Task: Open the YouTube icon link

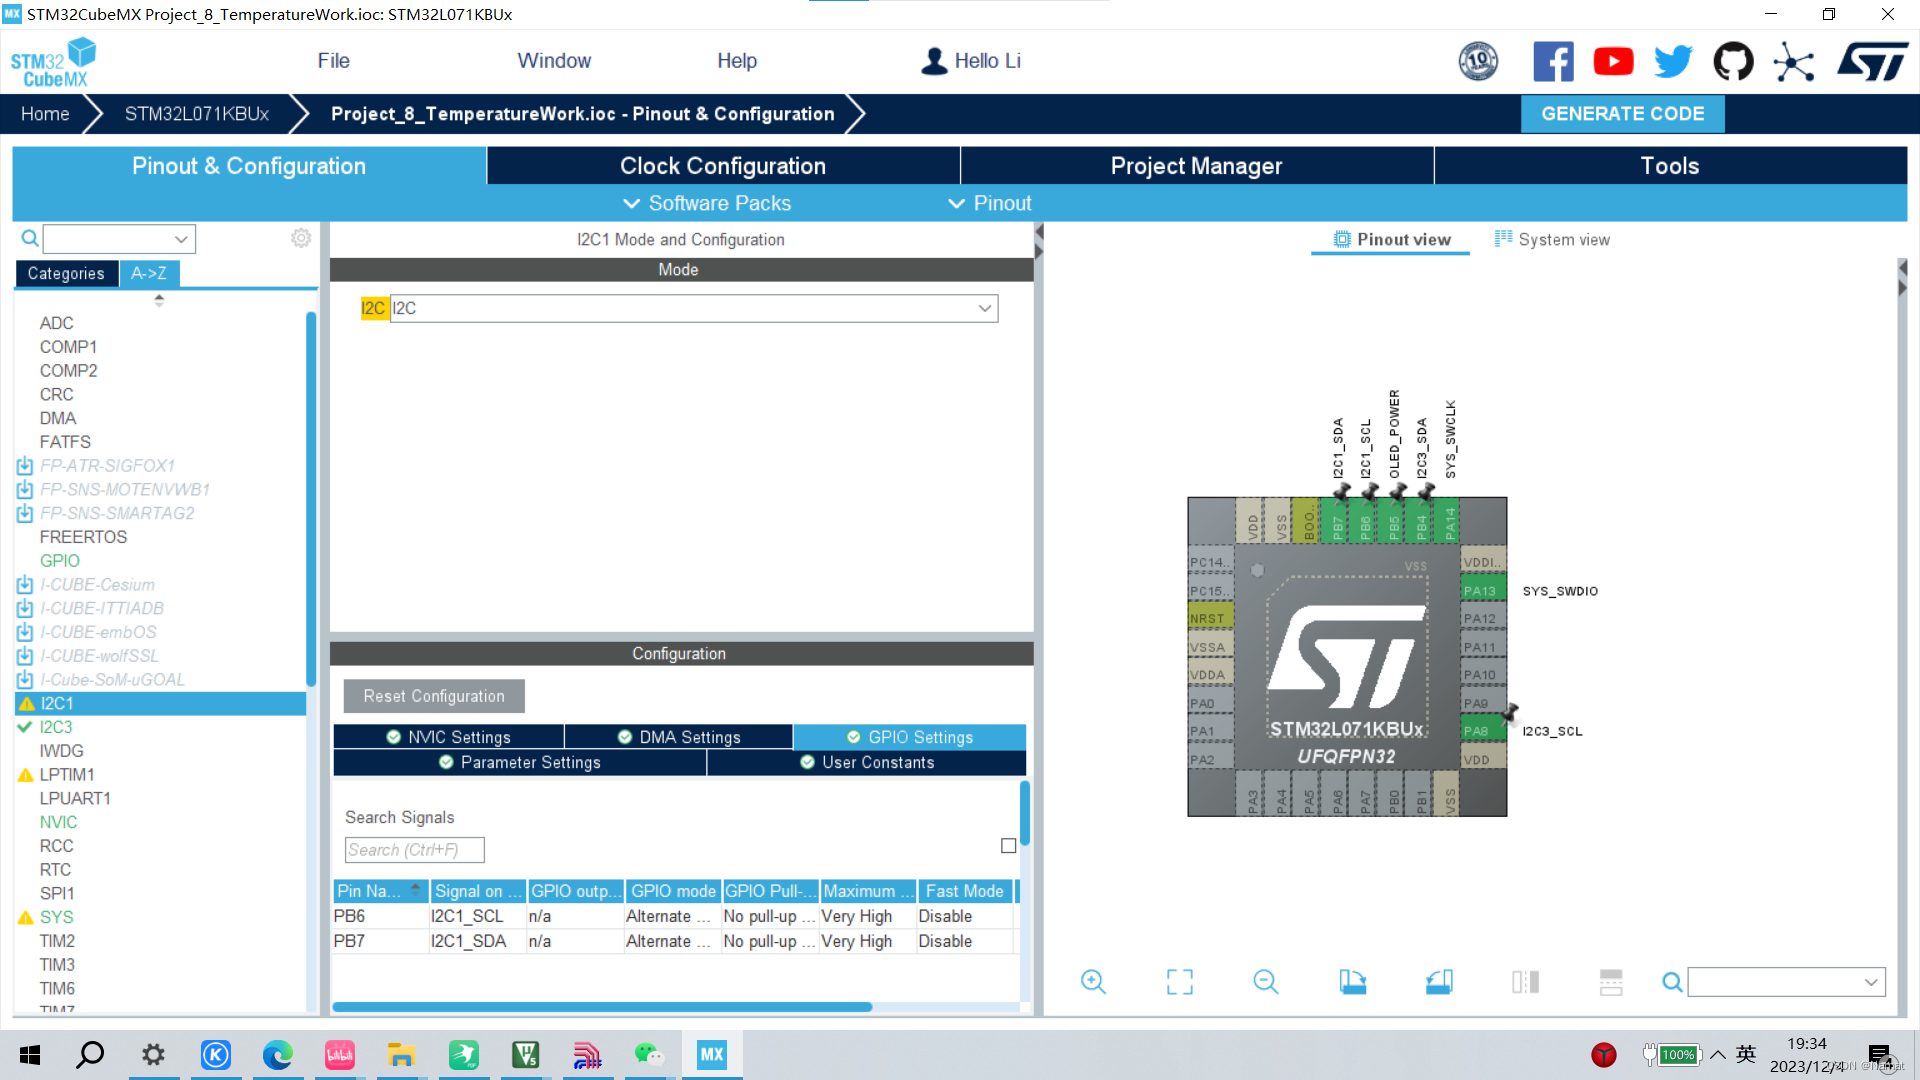Action: coord(1613,62)
